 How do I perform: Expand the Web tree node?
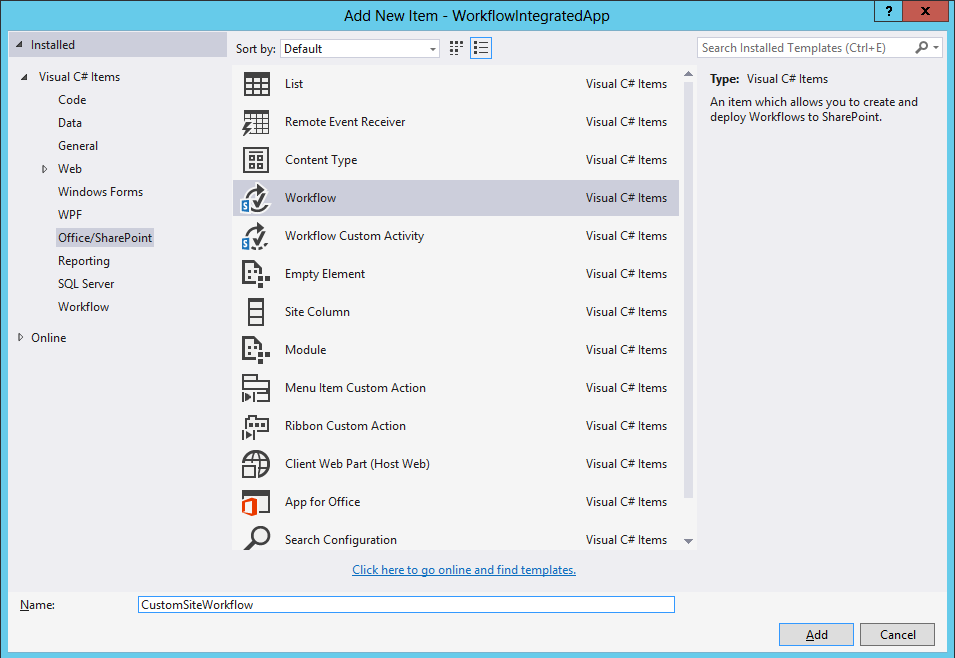click(x=44, y=169)
